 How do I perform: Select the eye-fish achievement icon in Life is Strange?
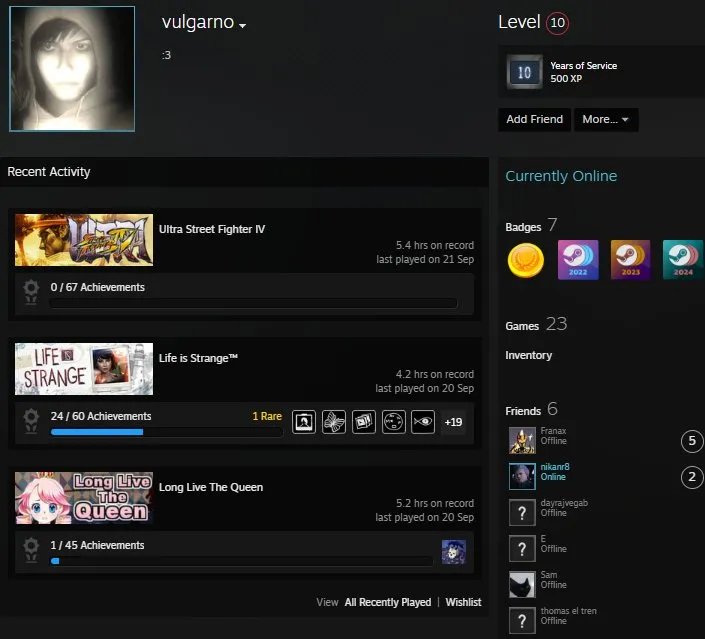pyautogui.click(x=423, y=422)
